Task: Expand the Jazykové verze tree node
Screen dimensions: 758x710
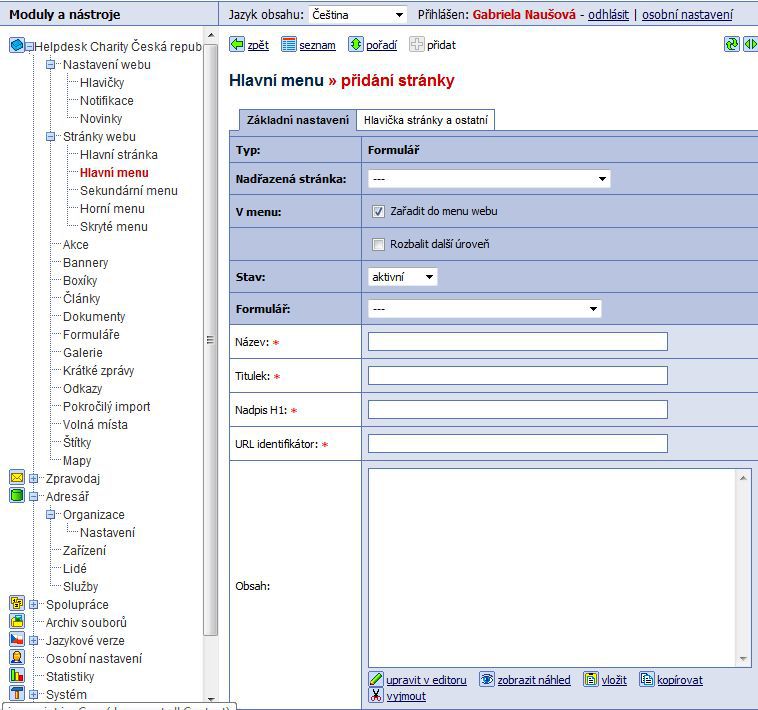Action: [33, 640]
